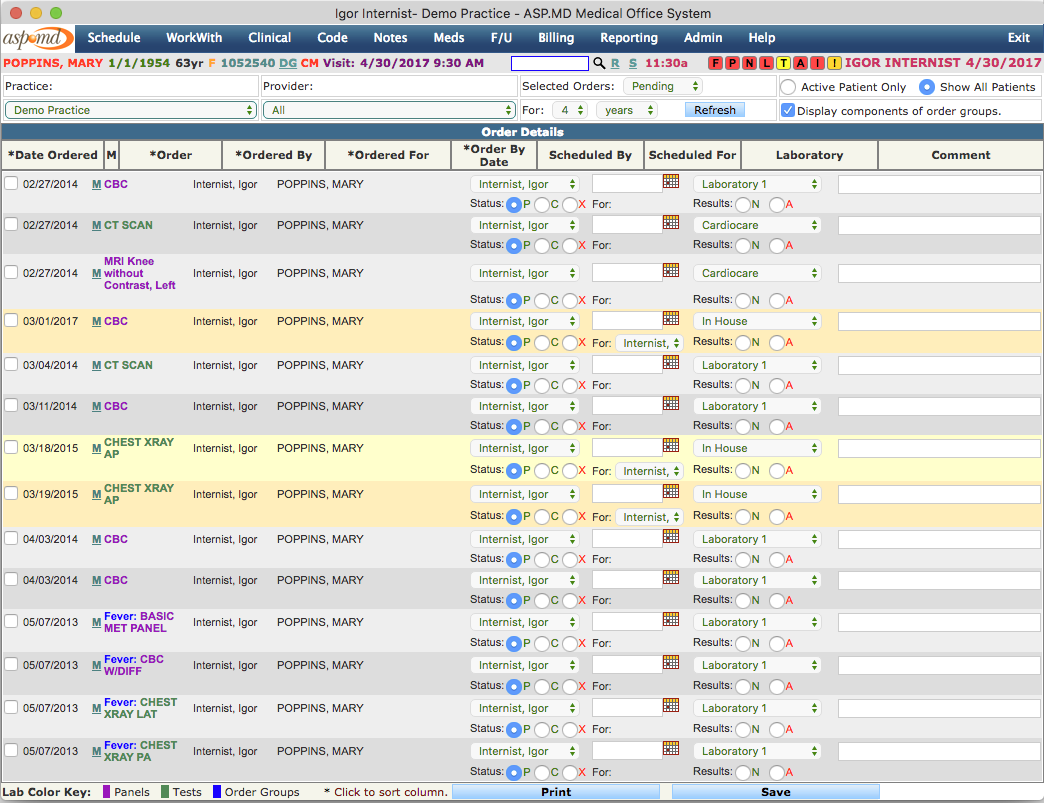Screen dimensions: 1044x803
Task: Set status X for 03/11/2014 CBC order
Action: [570, 427]
